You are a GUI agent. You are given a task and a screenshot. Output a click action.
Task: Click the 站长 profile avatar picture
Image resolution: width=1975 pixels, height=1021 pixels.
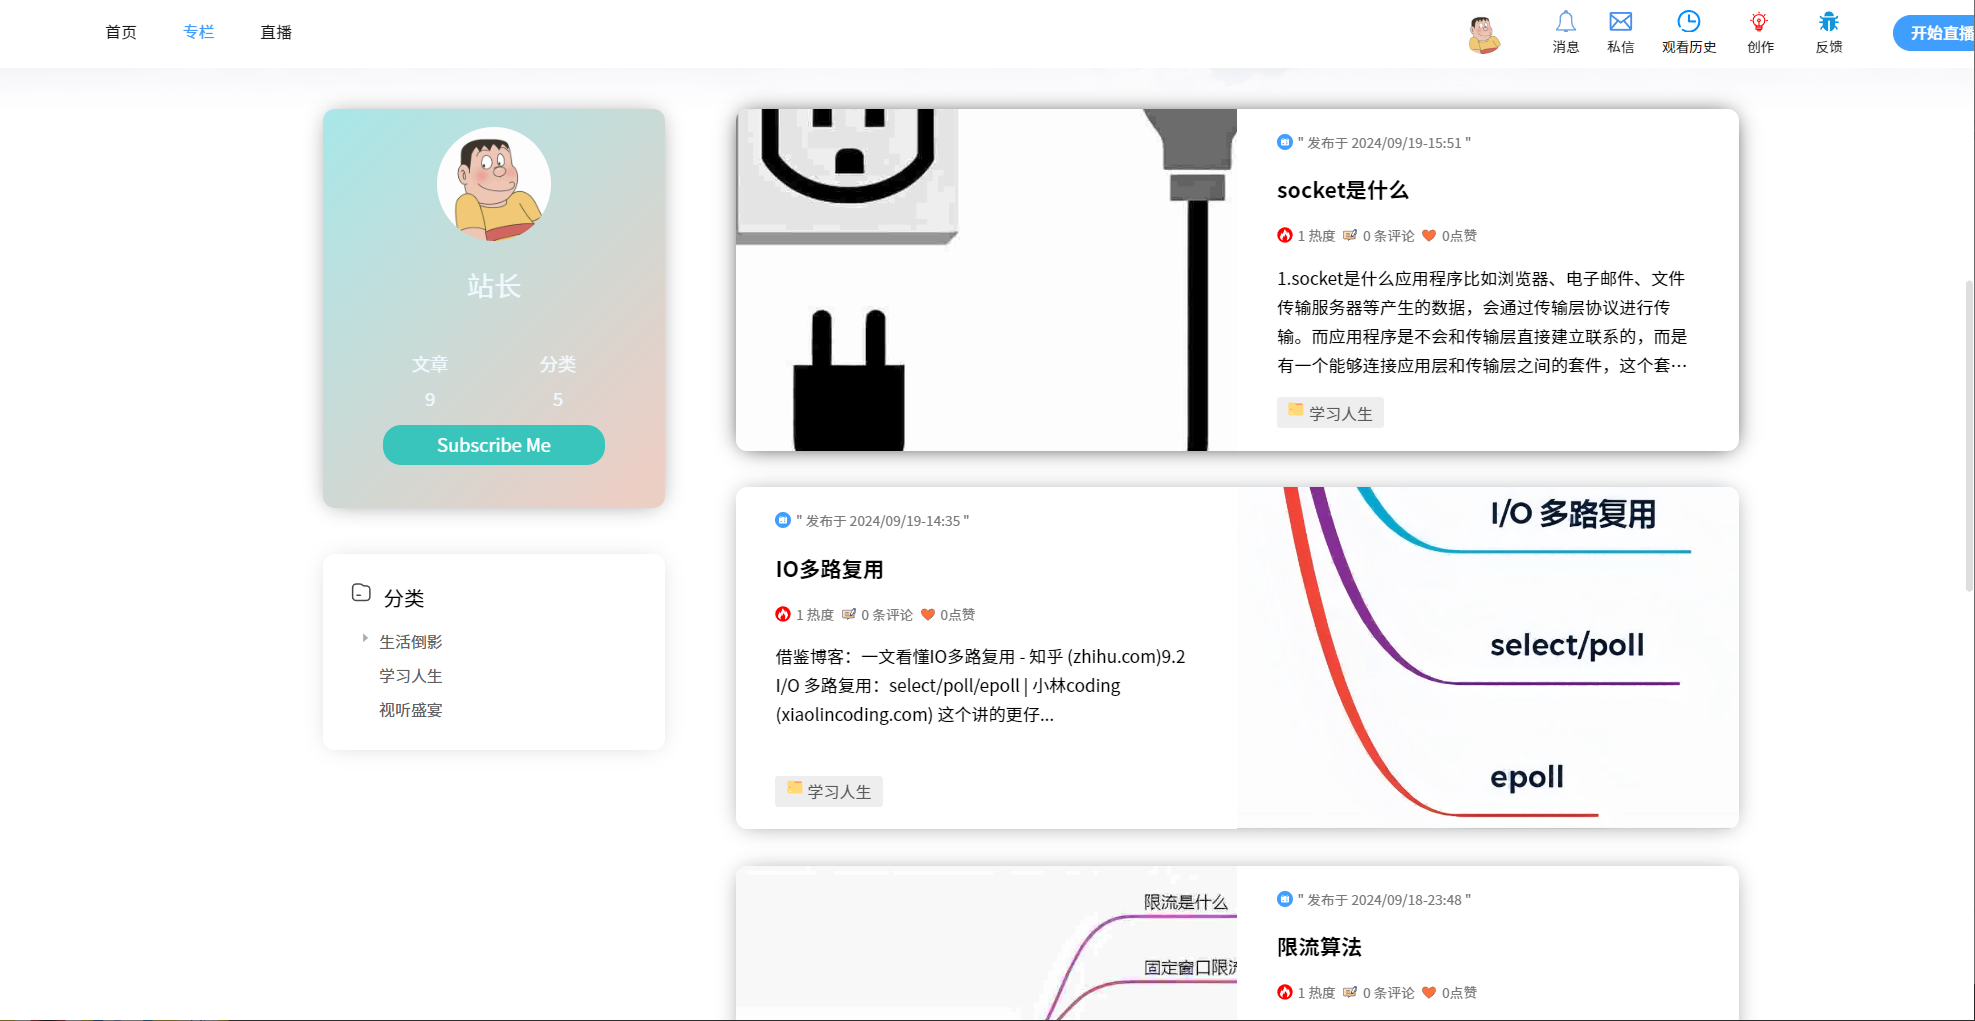coord(494,184)
